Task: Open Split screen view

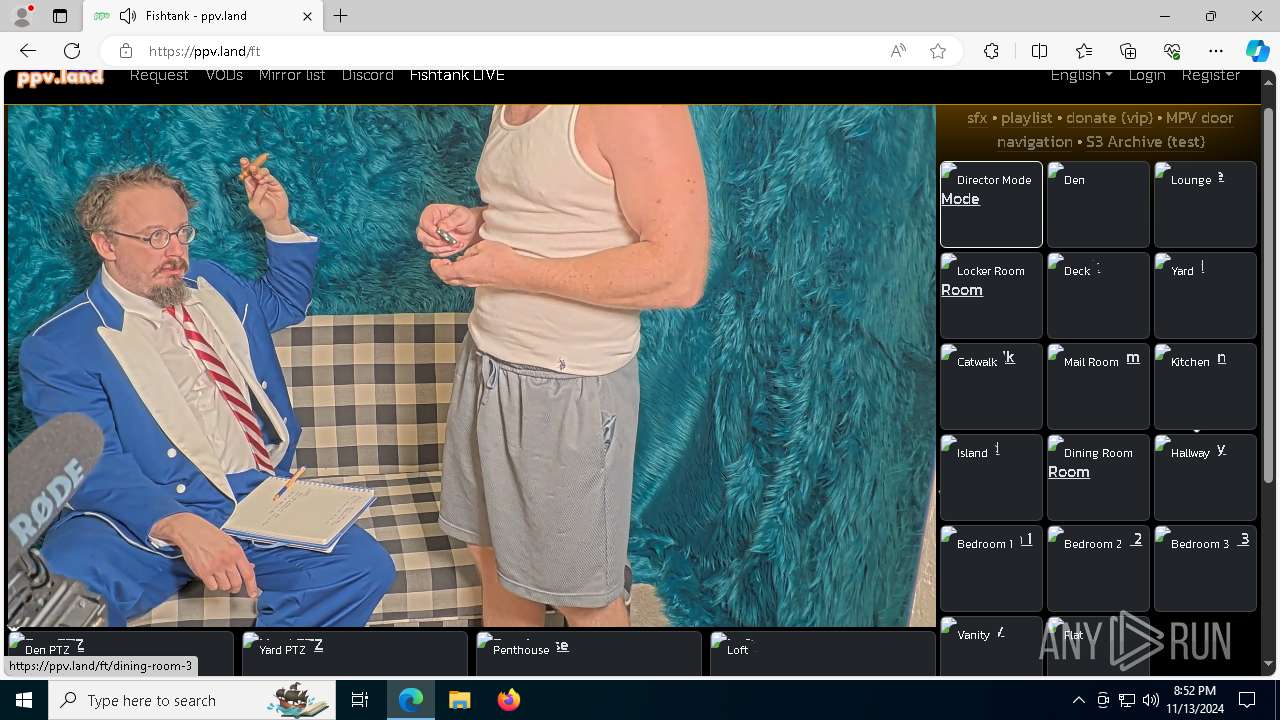Action: [1039, 51]
